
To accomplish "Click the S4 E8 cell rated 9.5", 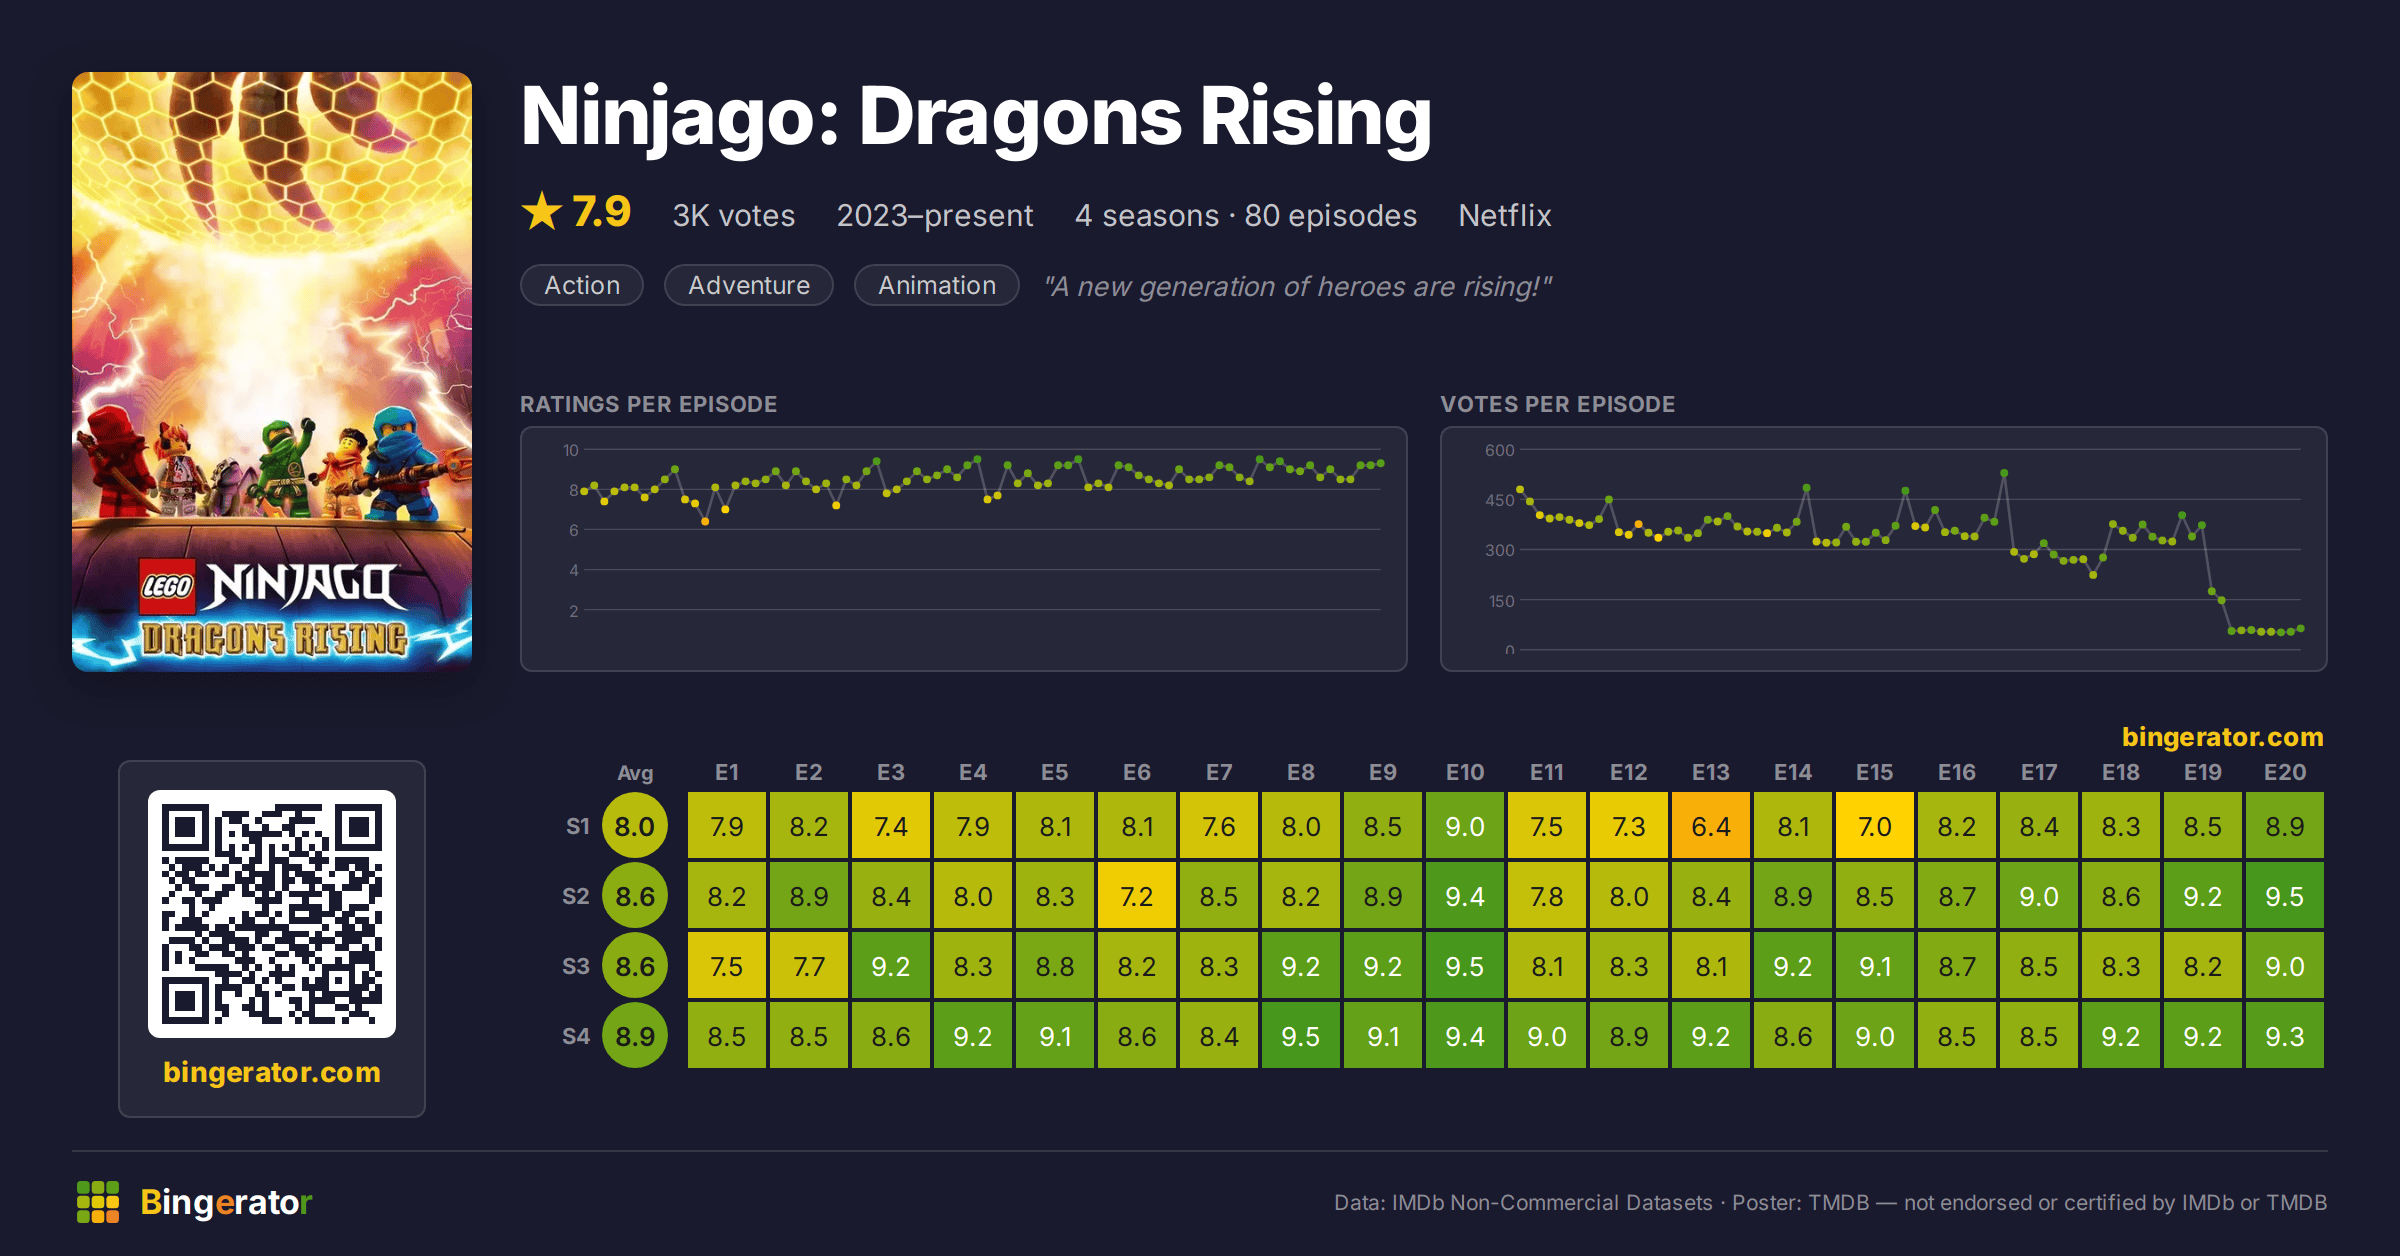I will [1301, 1036].
